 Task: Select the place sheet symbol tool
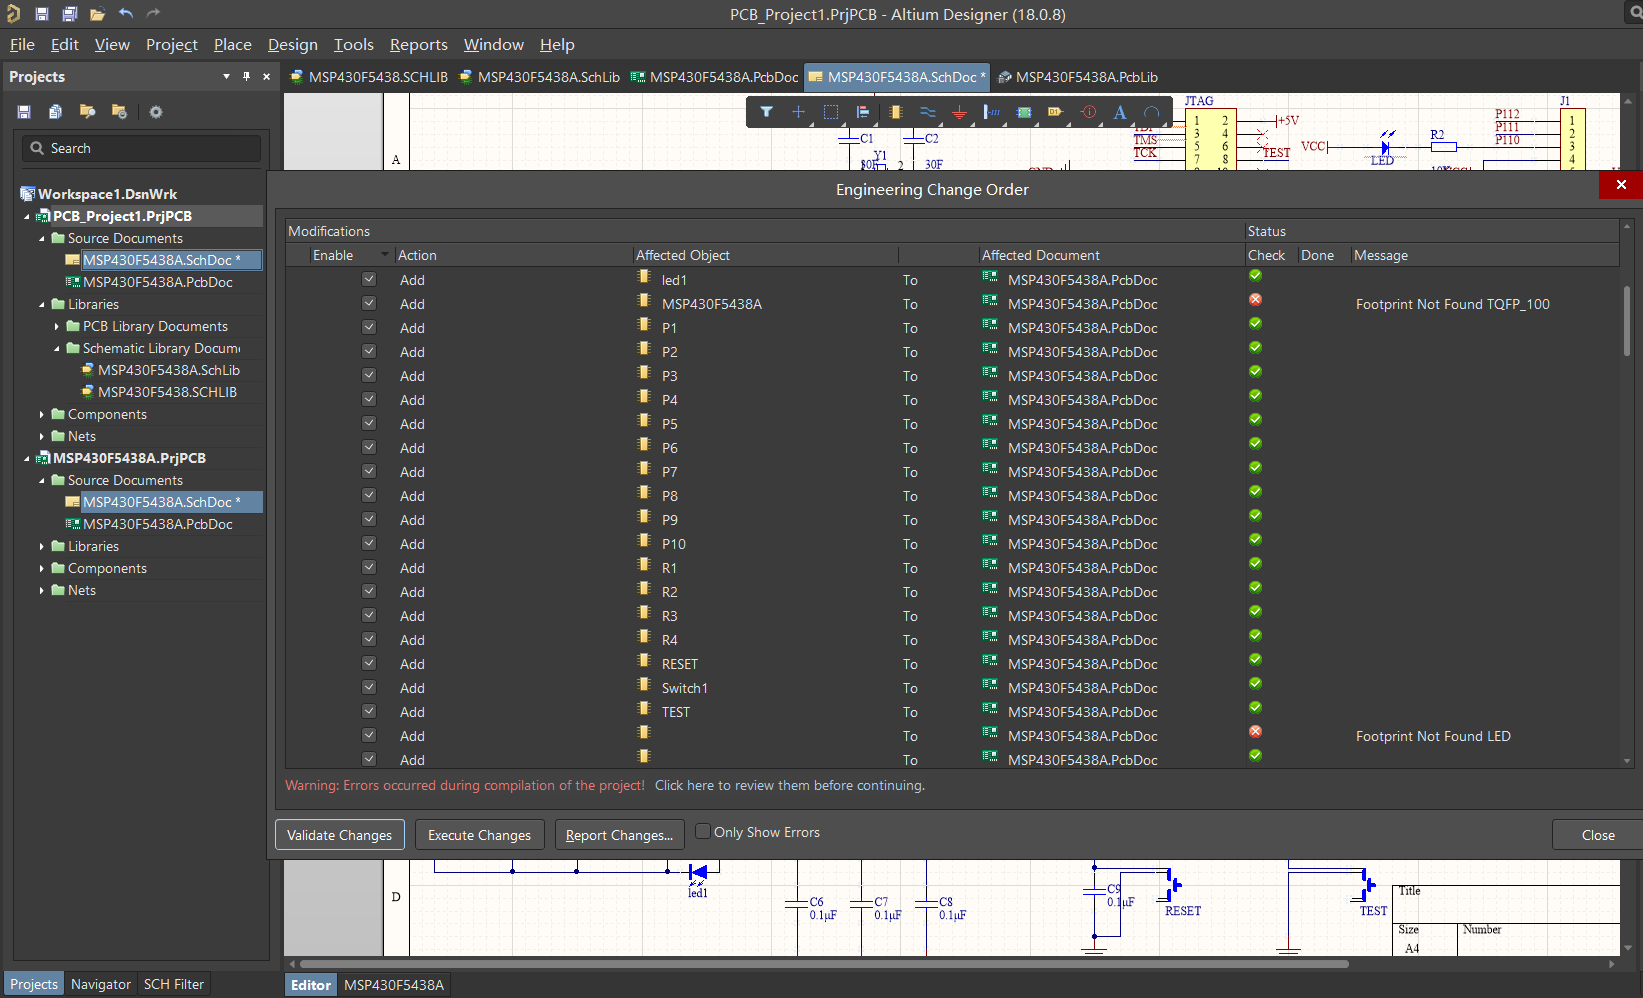(x=1024, y=112)
